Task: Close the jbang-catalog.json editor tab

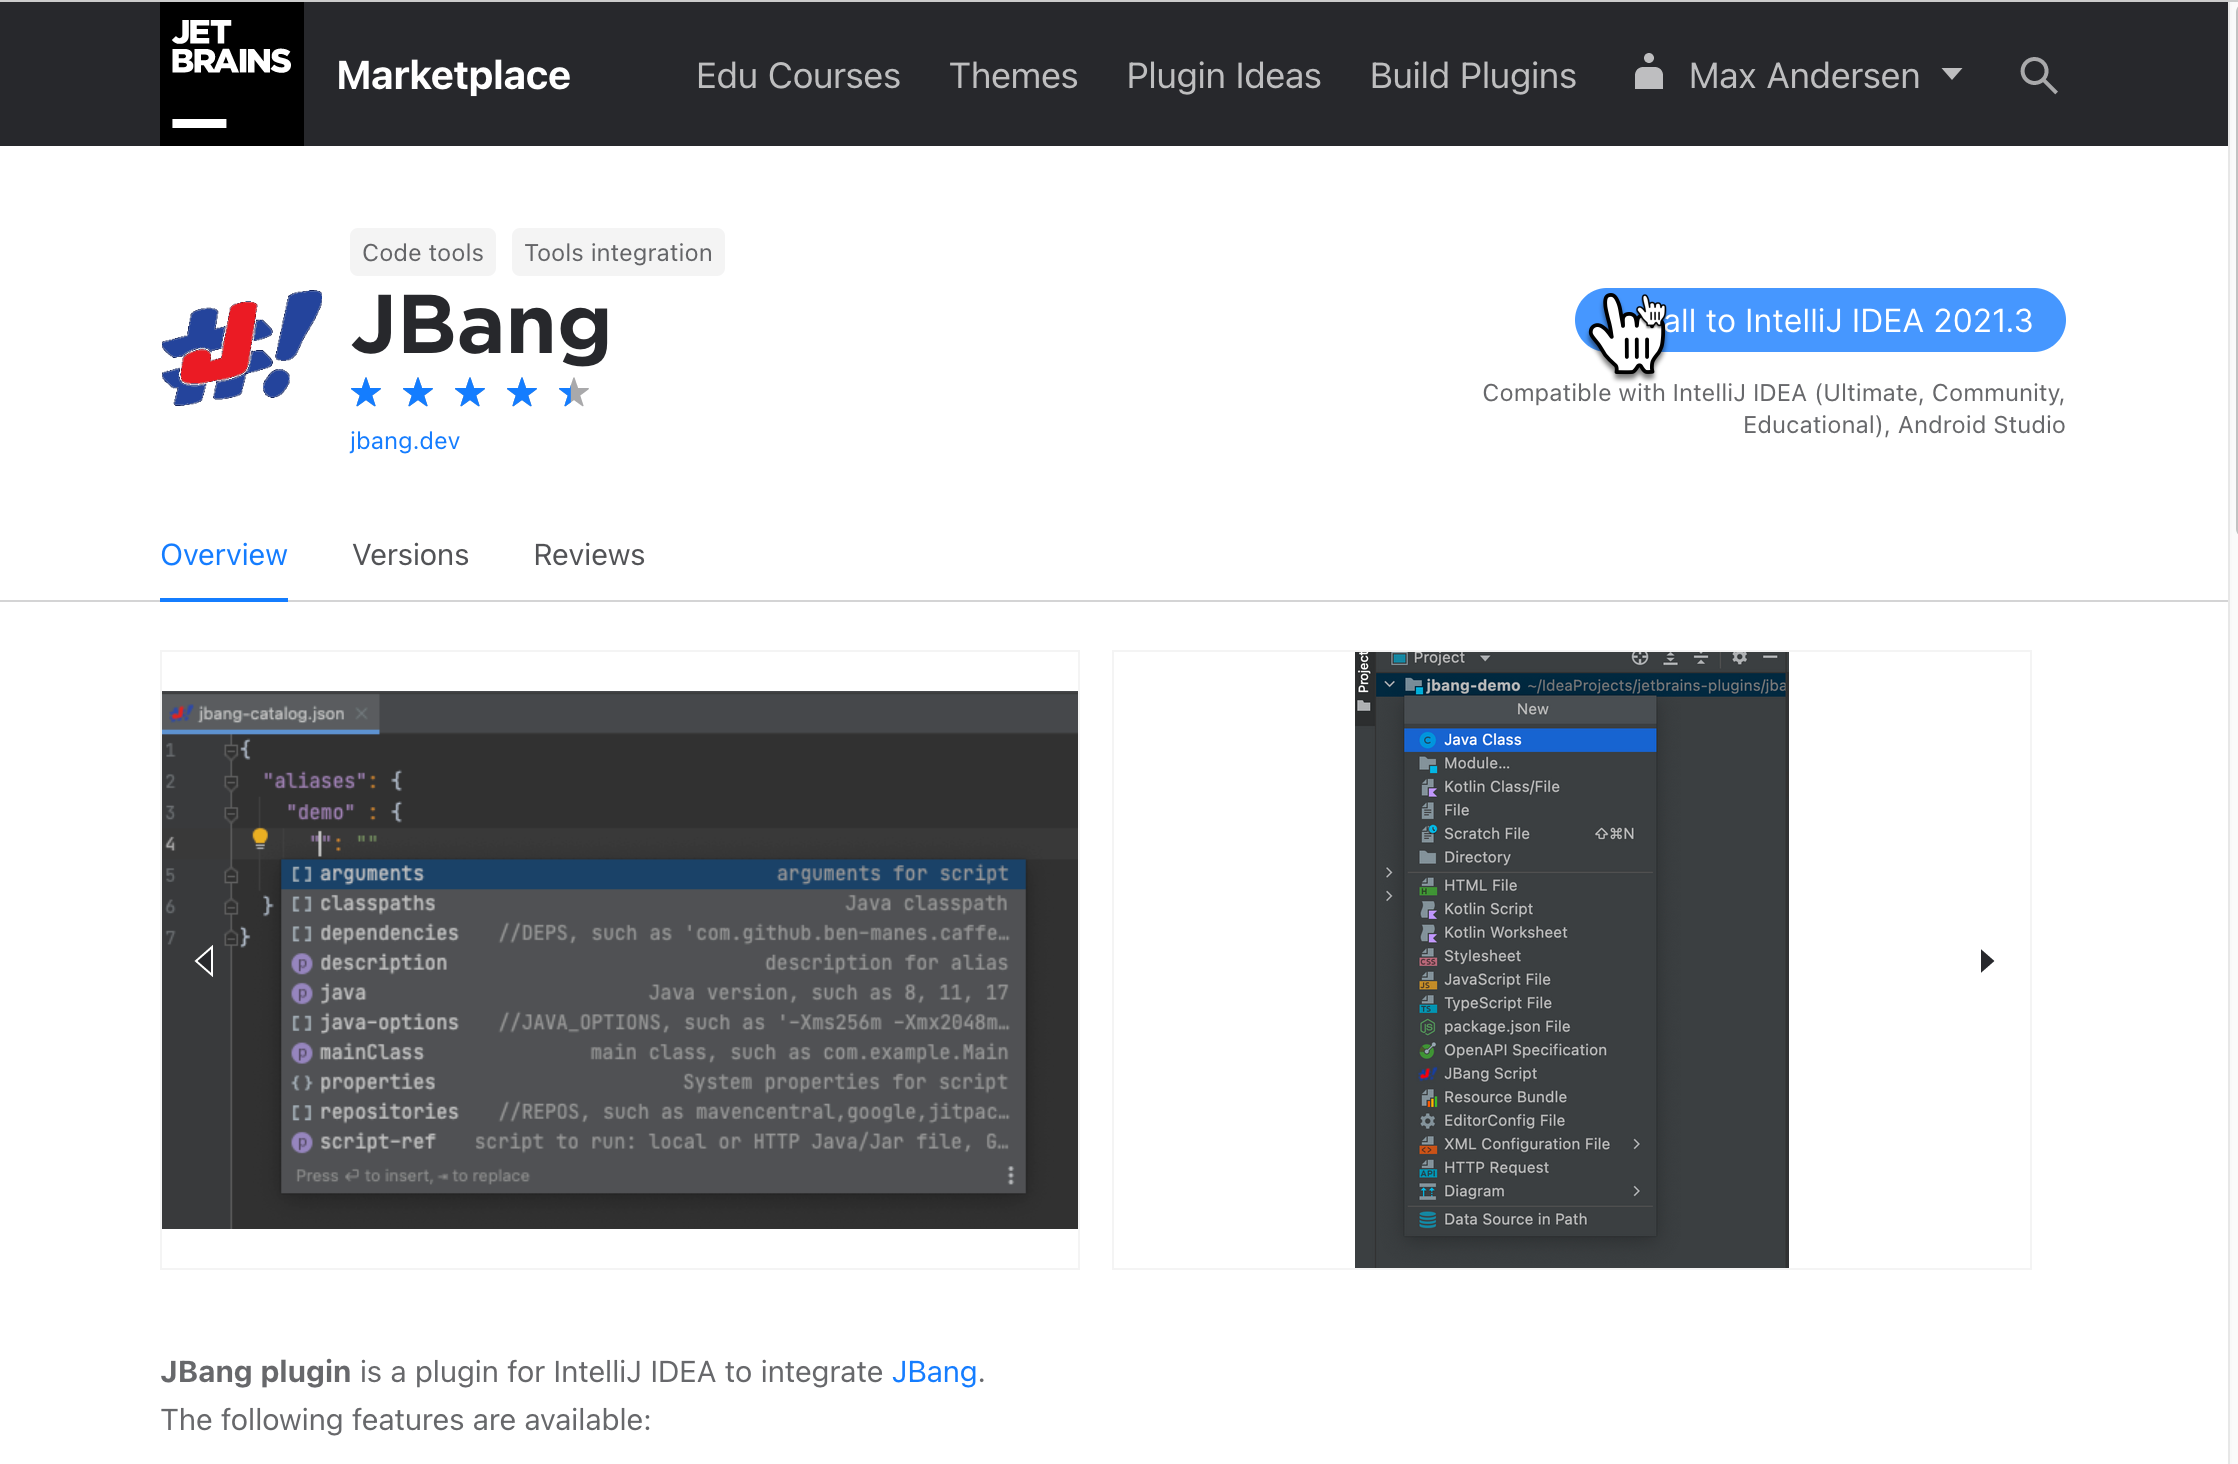Action: tap(362, 713)
